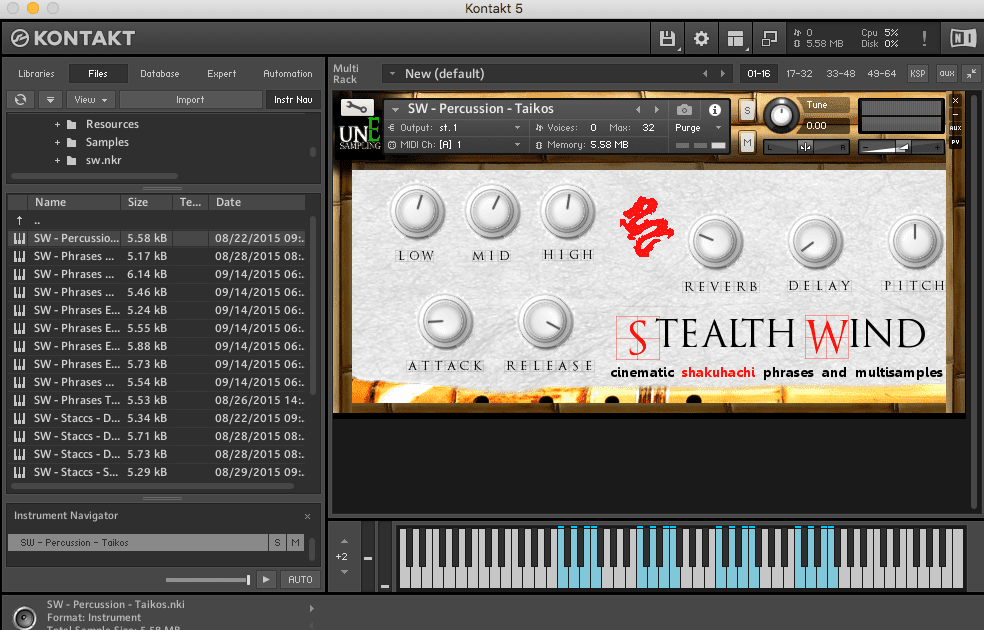Image resolution: width=984 pixels, height=630 pixels.
Task: Open eject drive dropdown in browser
Action: [50, 100]
